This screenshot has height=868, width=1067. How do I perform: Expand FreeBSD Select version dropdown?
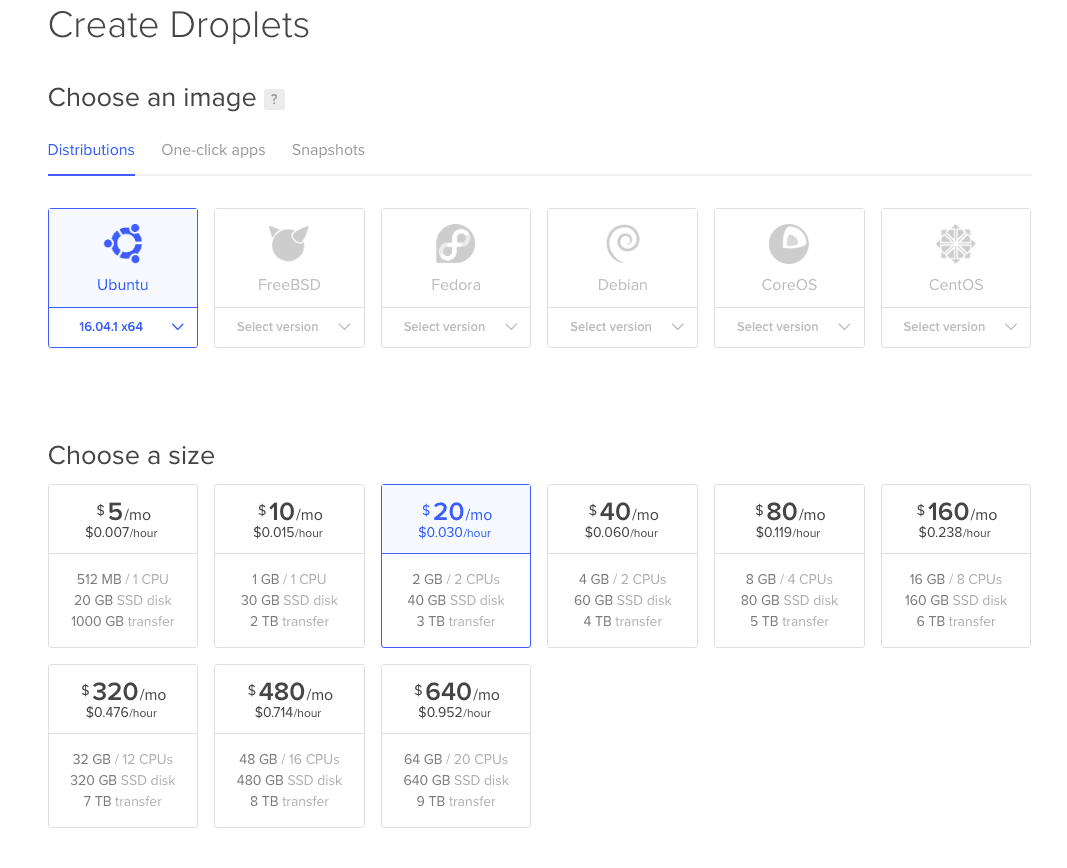289,327
